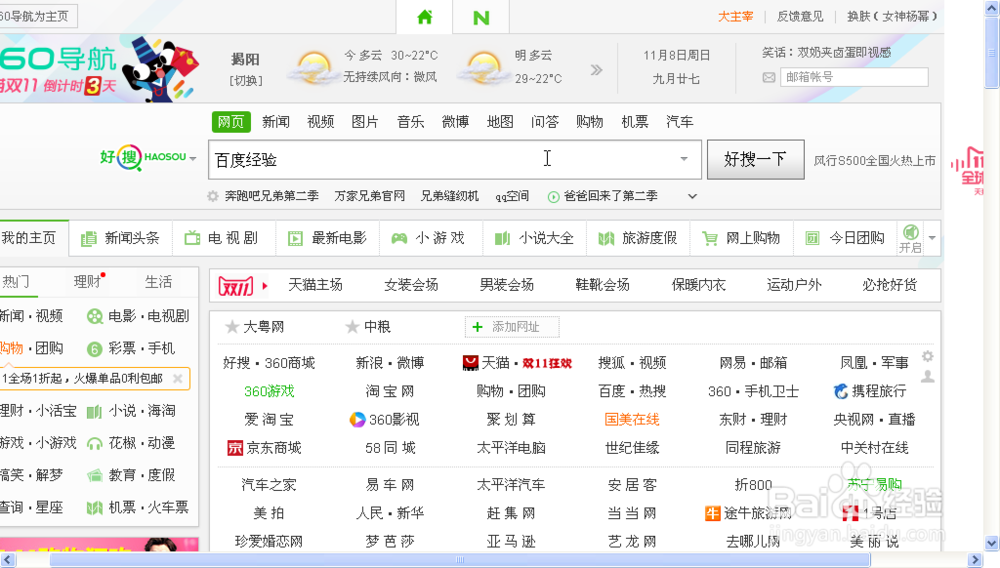Click the user profile icon beside grid
The height and width of the screenshot is (568, 1000).
pos(927,377)
